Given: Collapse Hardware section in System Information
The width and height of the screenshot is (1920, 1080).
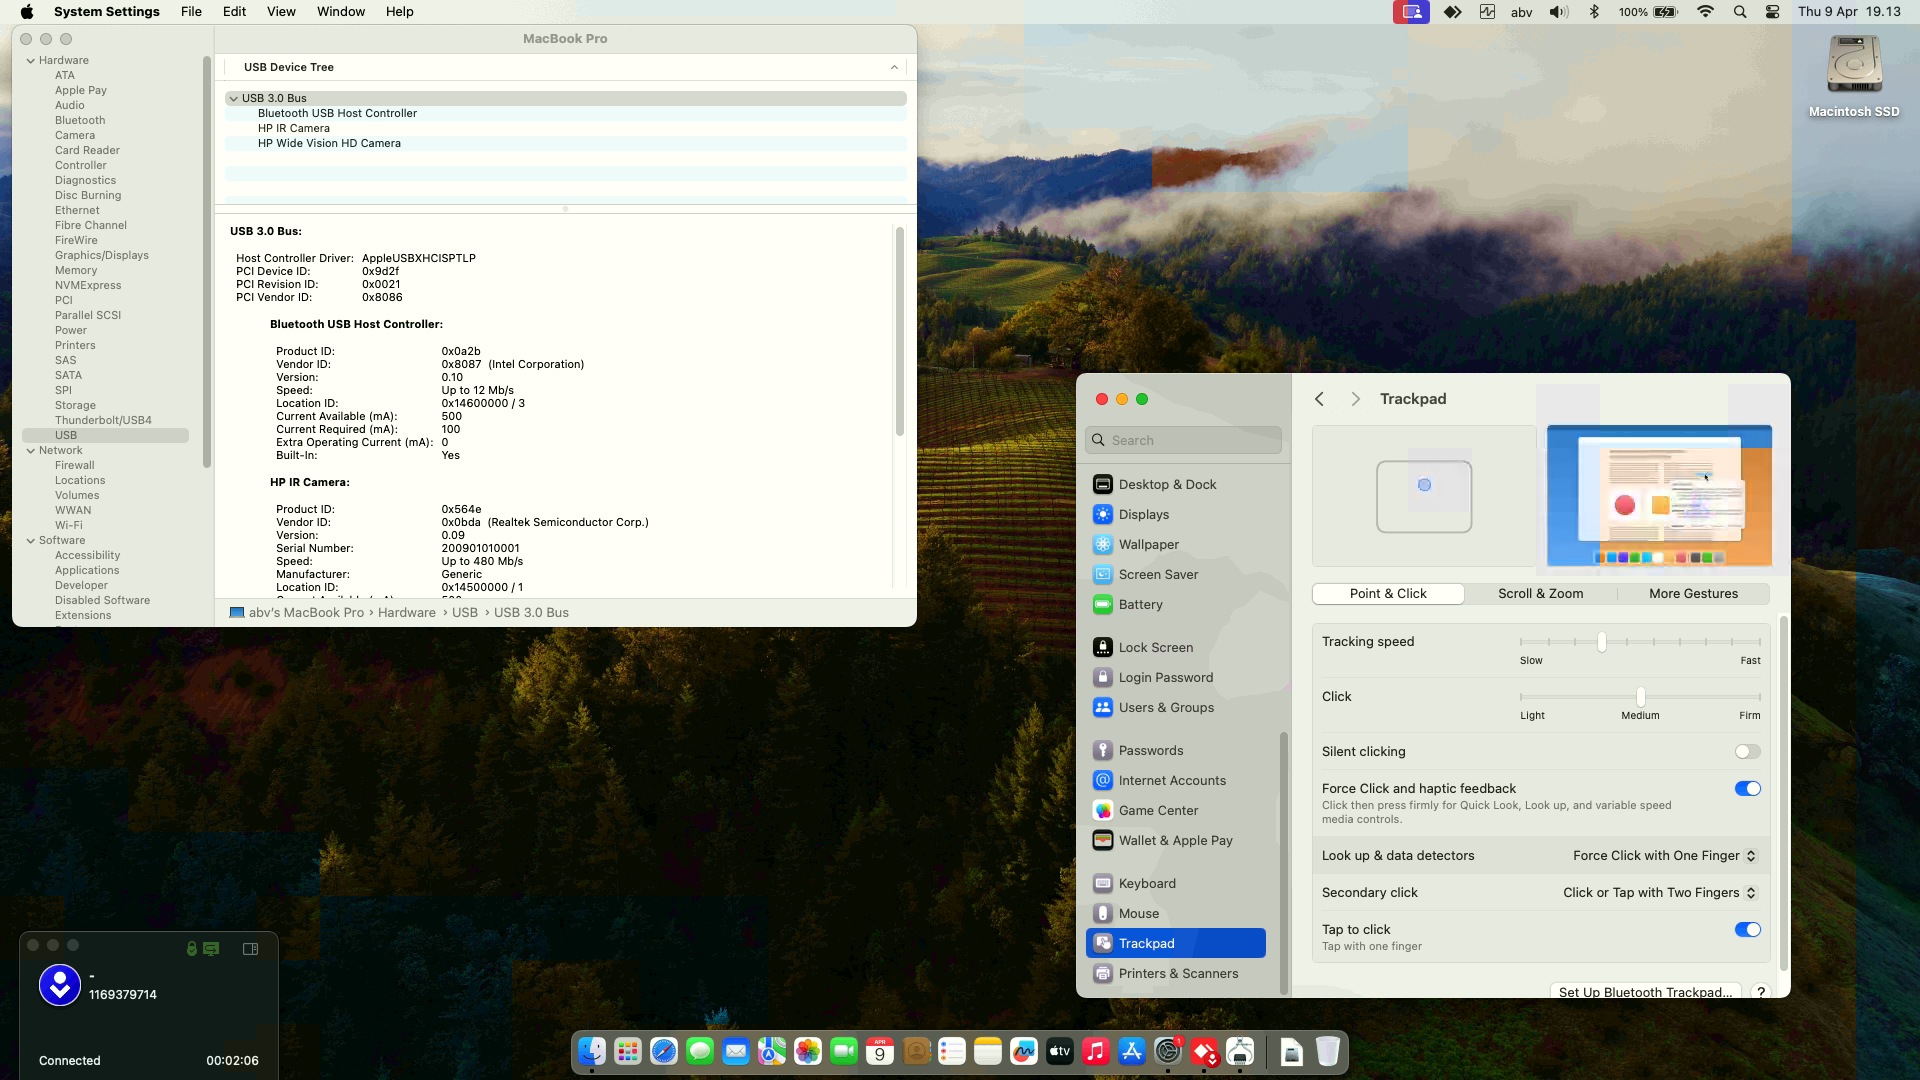Looking at the screenshot, I should pyautogui.click(x=31, y=60).
